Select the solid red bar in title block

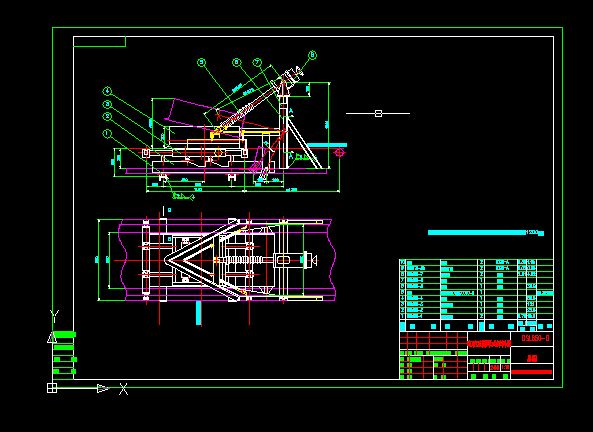(531, 372)
